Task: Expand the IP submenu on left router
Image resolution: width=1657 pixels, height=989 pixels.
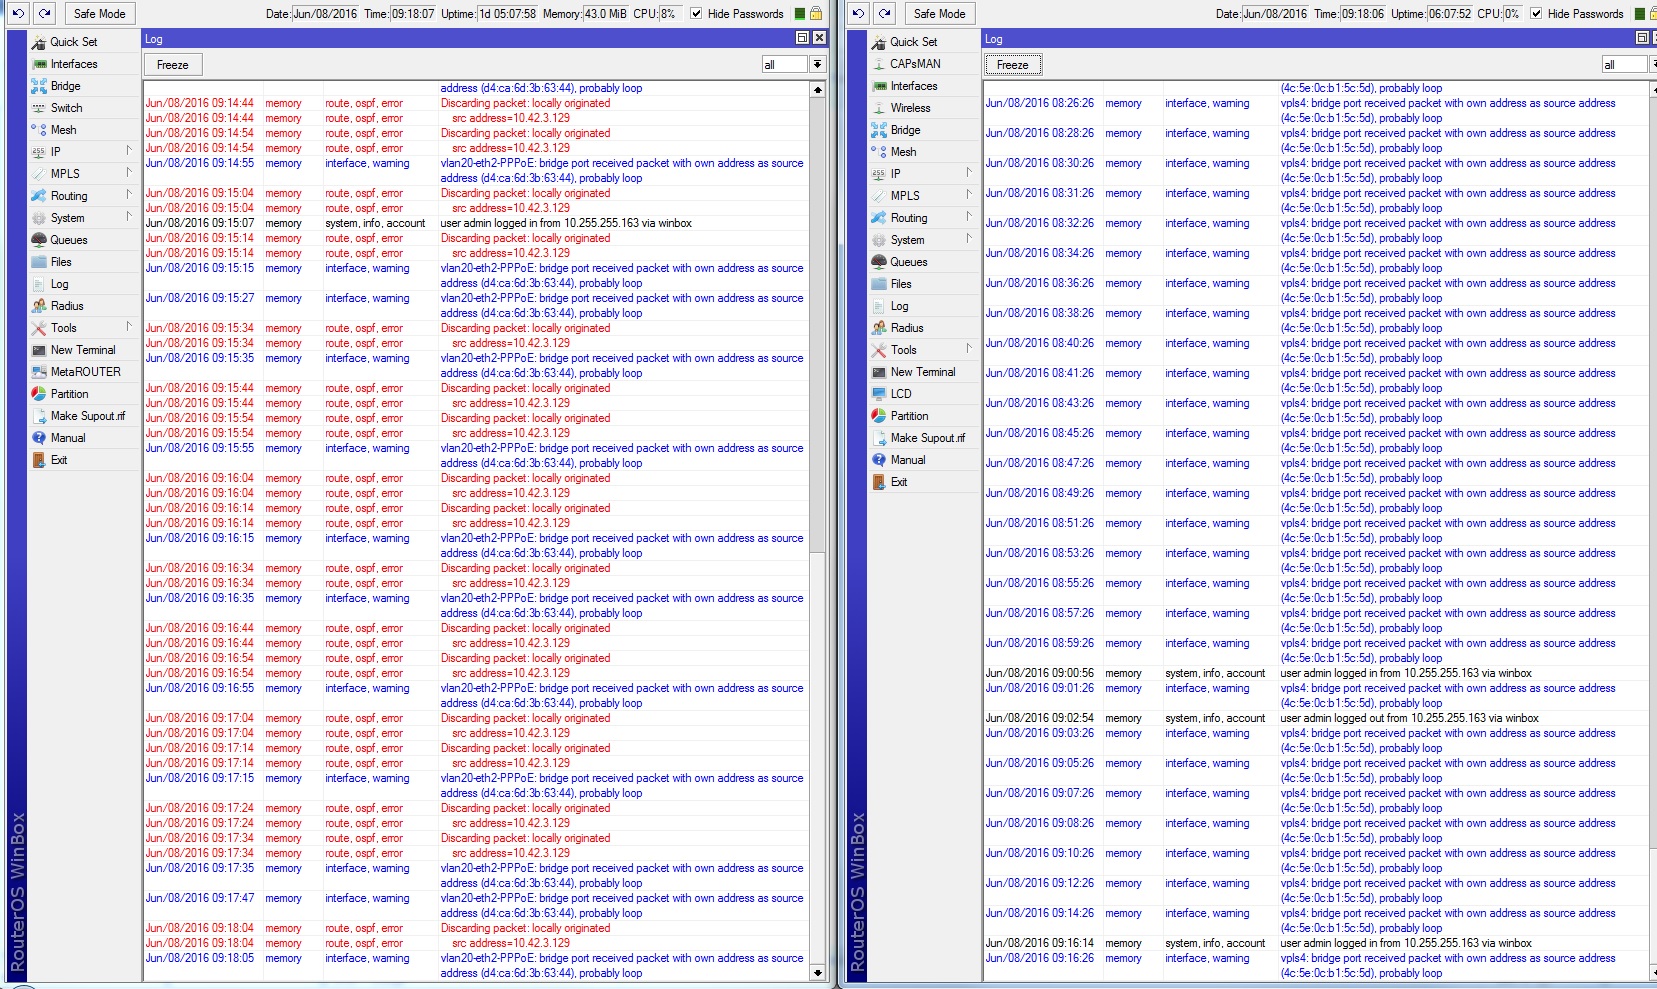Action: [x=55, y=151]
